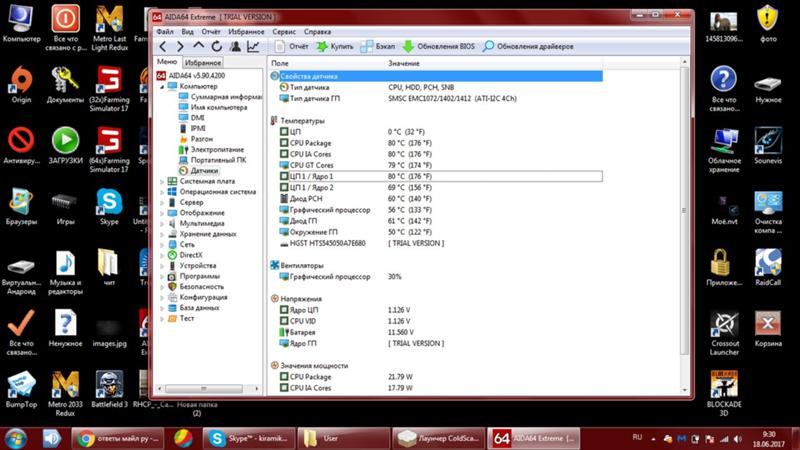This screenshot has width=800, height=450.
Task: Expand the Сеть tree node
Action: (x=162, y=245)
